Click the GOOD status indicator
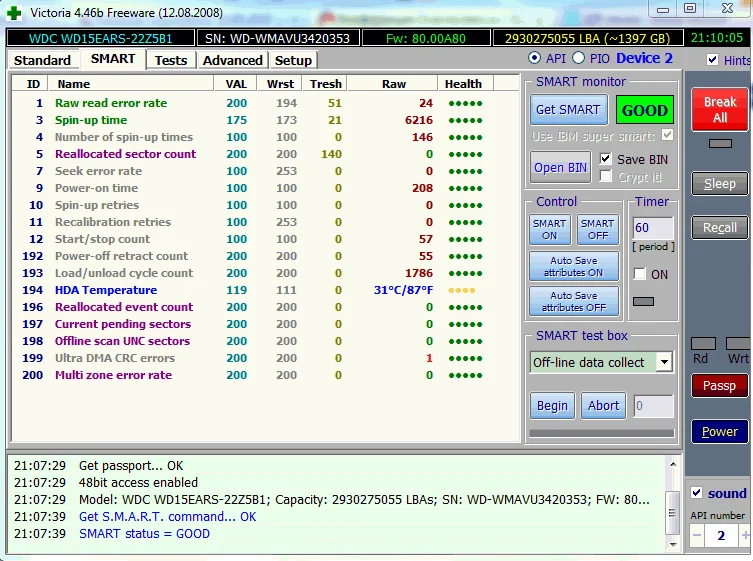This screenshot has width=753, height=561. (644, 110)
